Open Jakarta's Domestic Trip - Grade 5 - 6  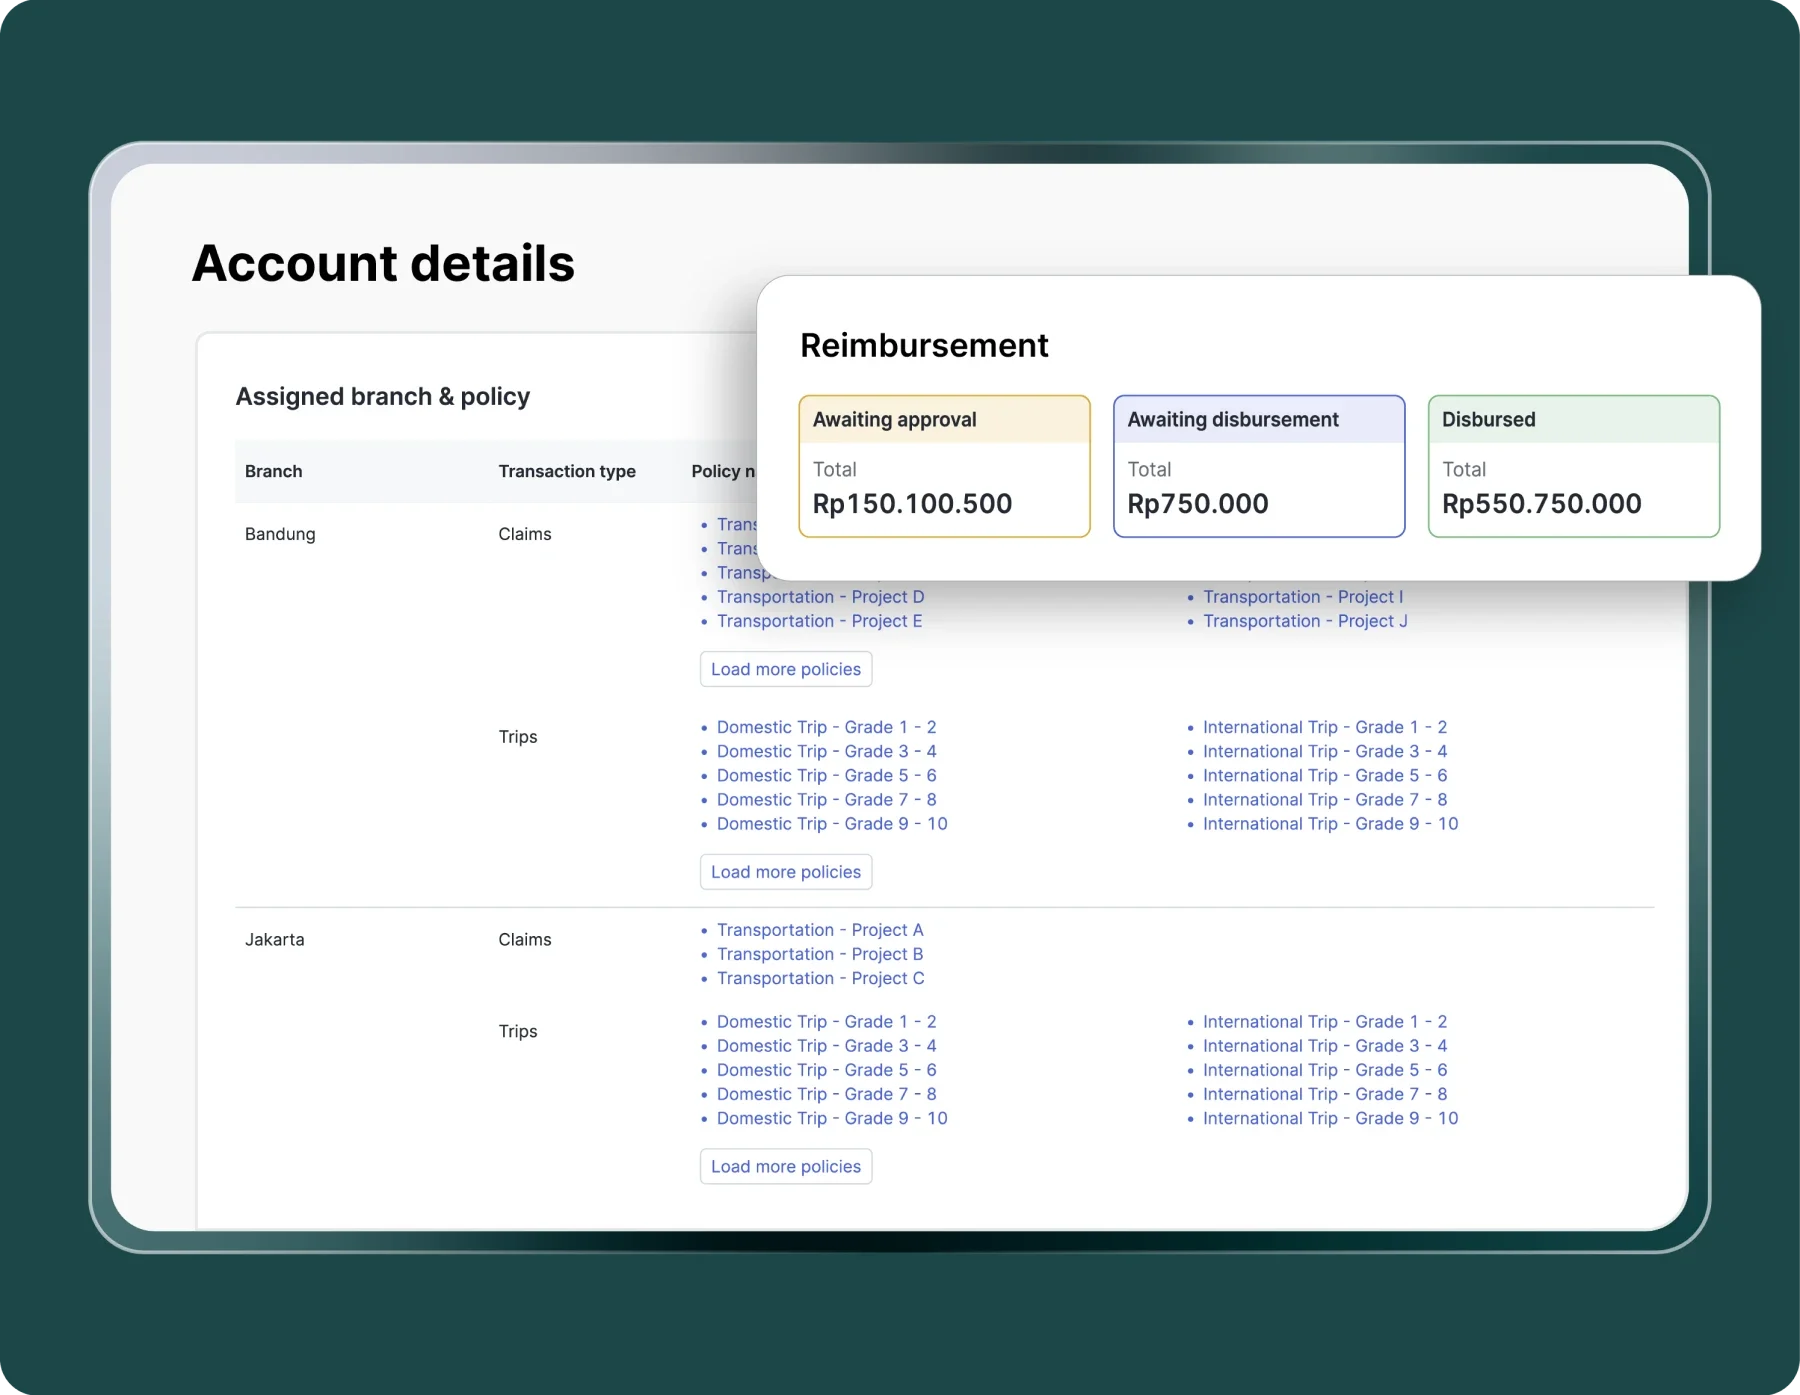click(x=826, y=1070)
